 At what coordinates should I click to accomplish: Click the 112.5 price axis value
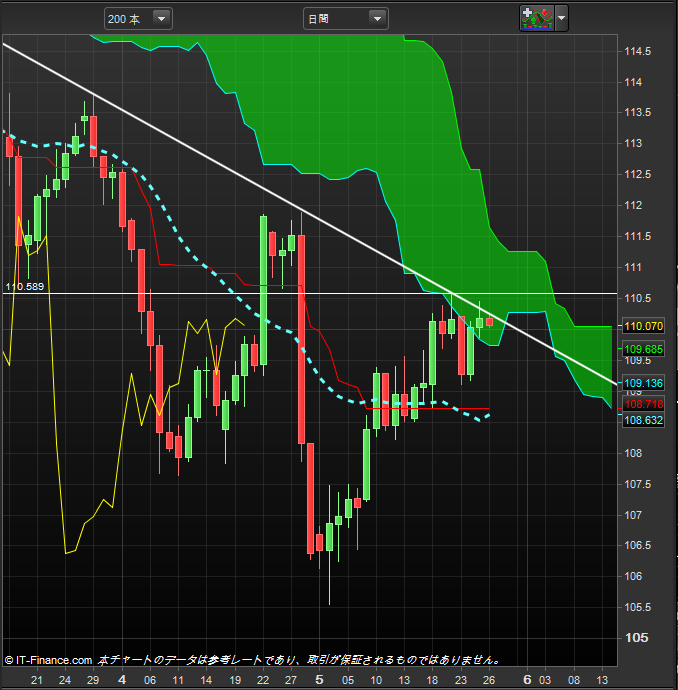[638, 174]
